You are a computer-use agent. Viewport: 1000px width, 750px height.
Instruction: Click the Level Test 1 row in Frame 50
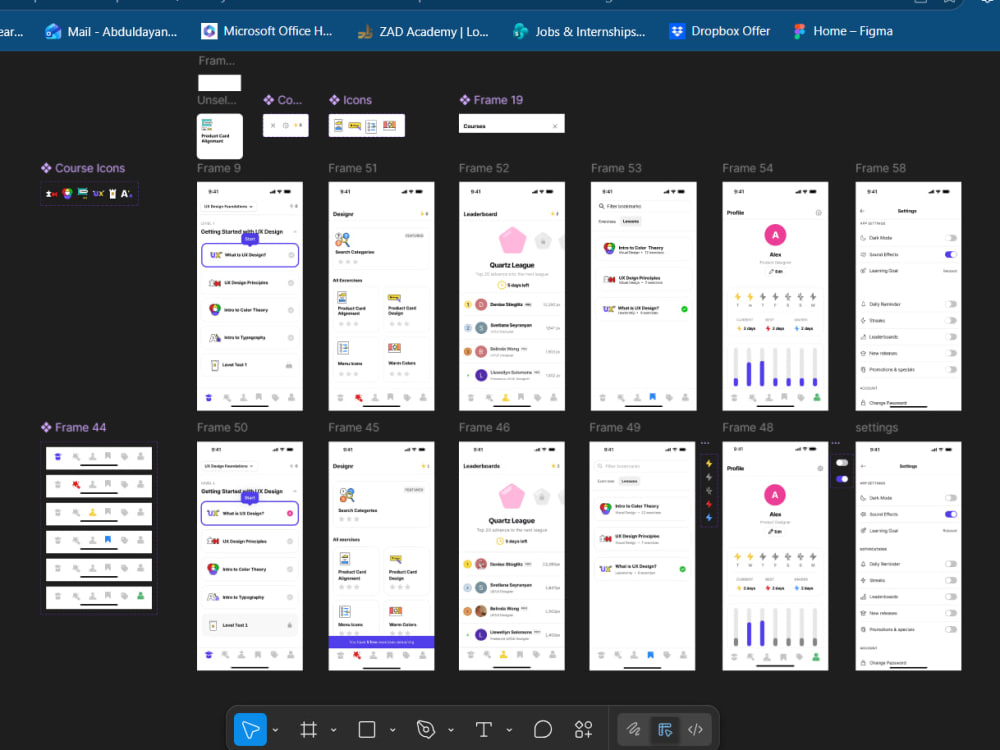coord(250,625)
